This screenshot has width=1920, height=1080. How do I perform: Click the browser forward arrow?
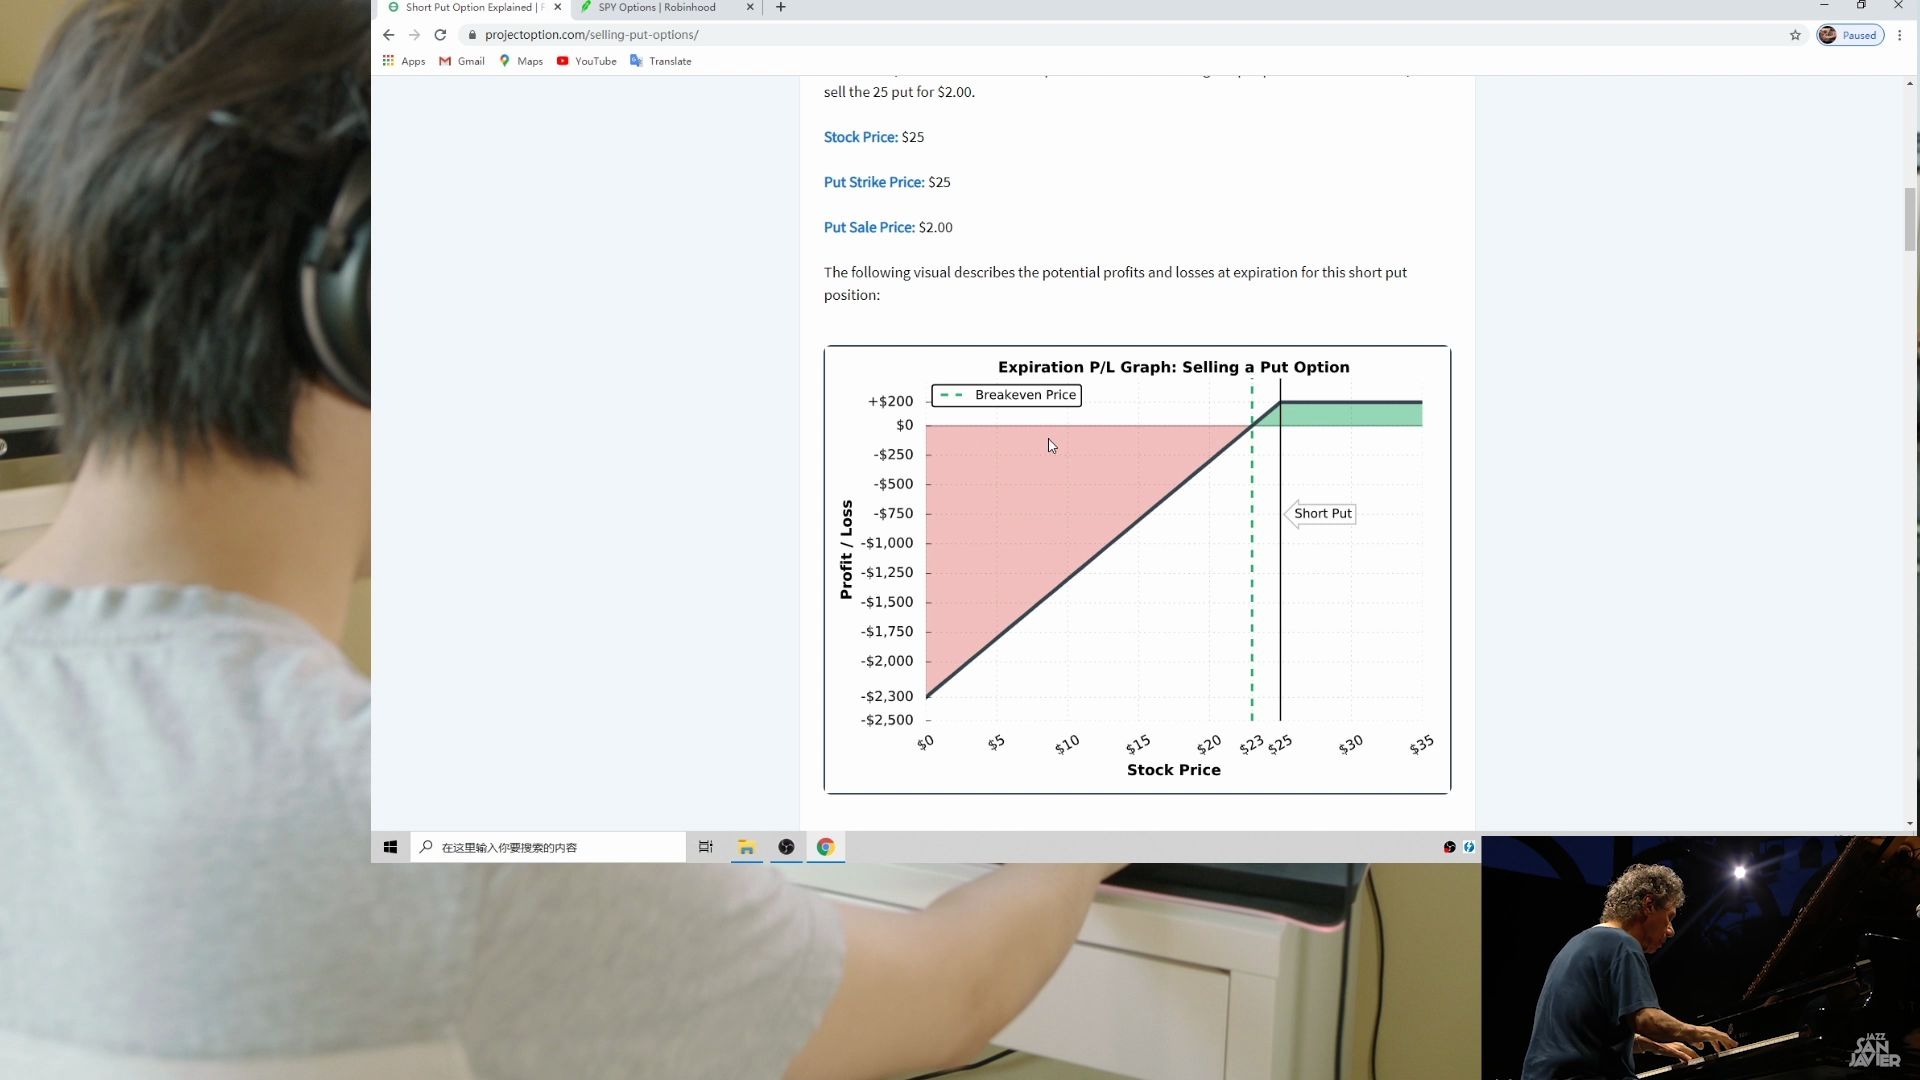coord(414,35)
